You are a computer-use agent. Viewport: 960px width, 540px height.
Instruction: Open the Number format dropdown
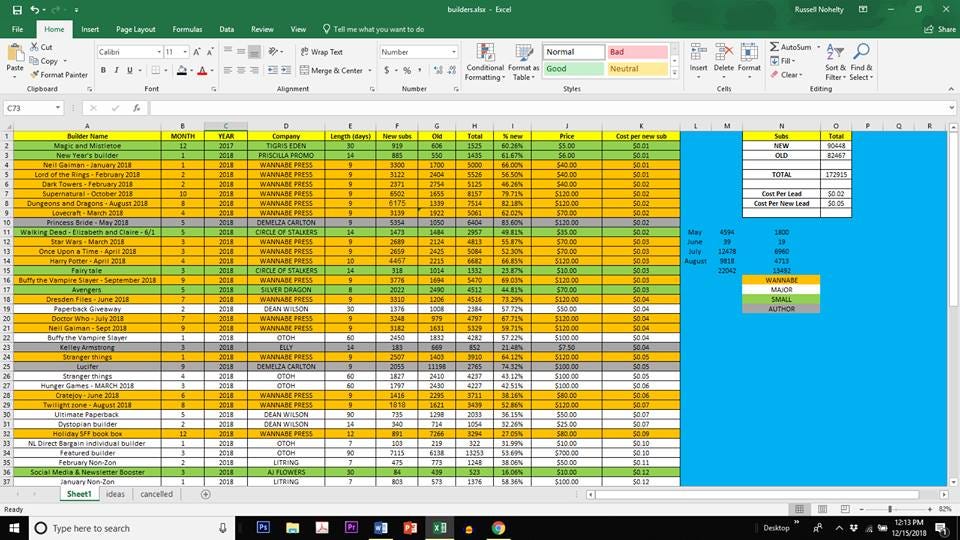pos(454,52)
